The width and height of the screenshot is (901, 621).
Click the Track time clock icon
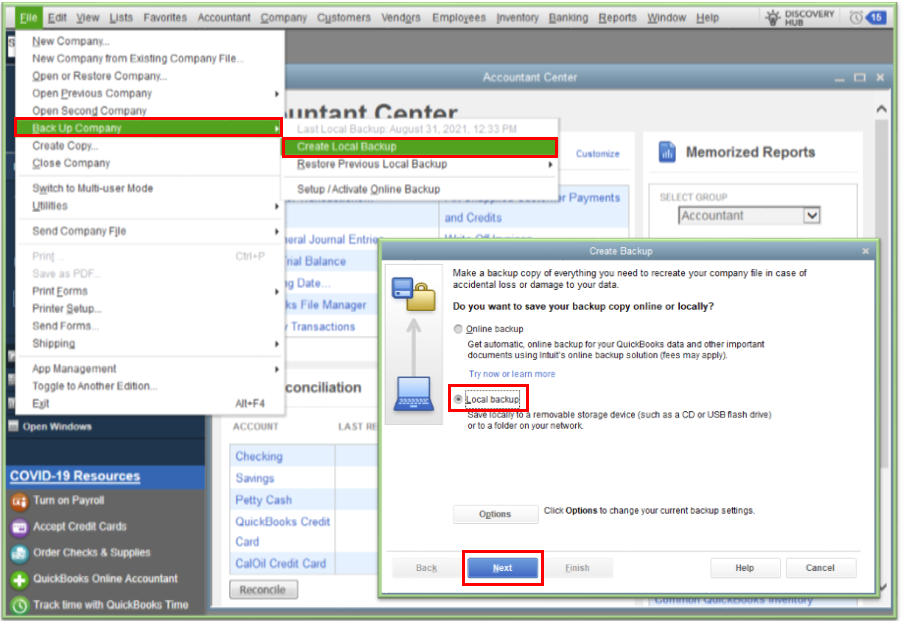[x=20, y=605]
